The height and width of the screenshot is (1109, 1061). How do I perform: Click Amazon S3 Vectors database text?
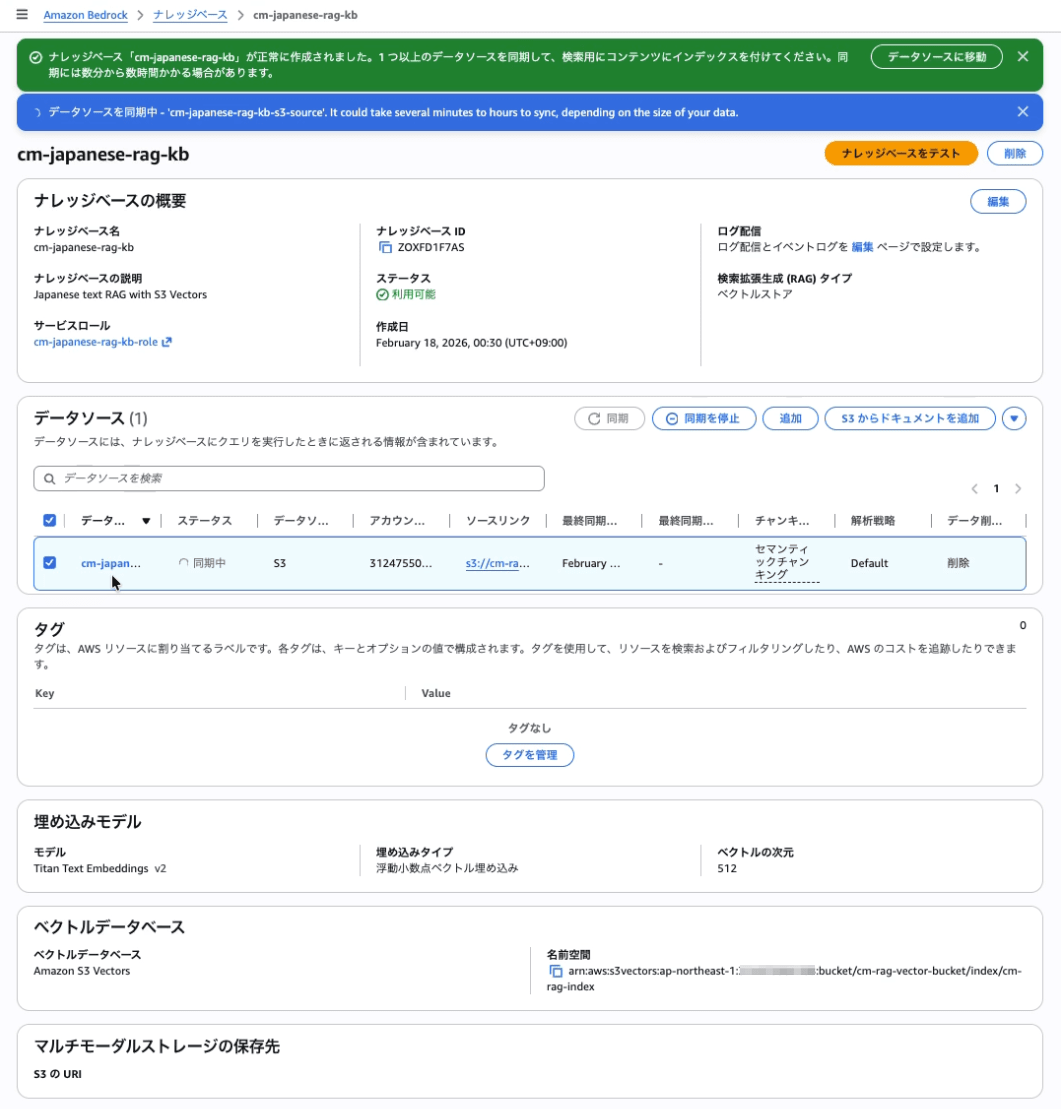(82, 971)
